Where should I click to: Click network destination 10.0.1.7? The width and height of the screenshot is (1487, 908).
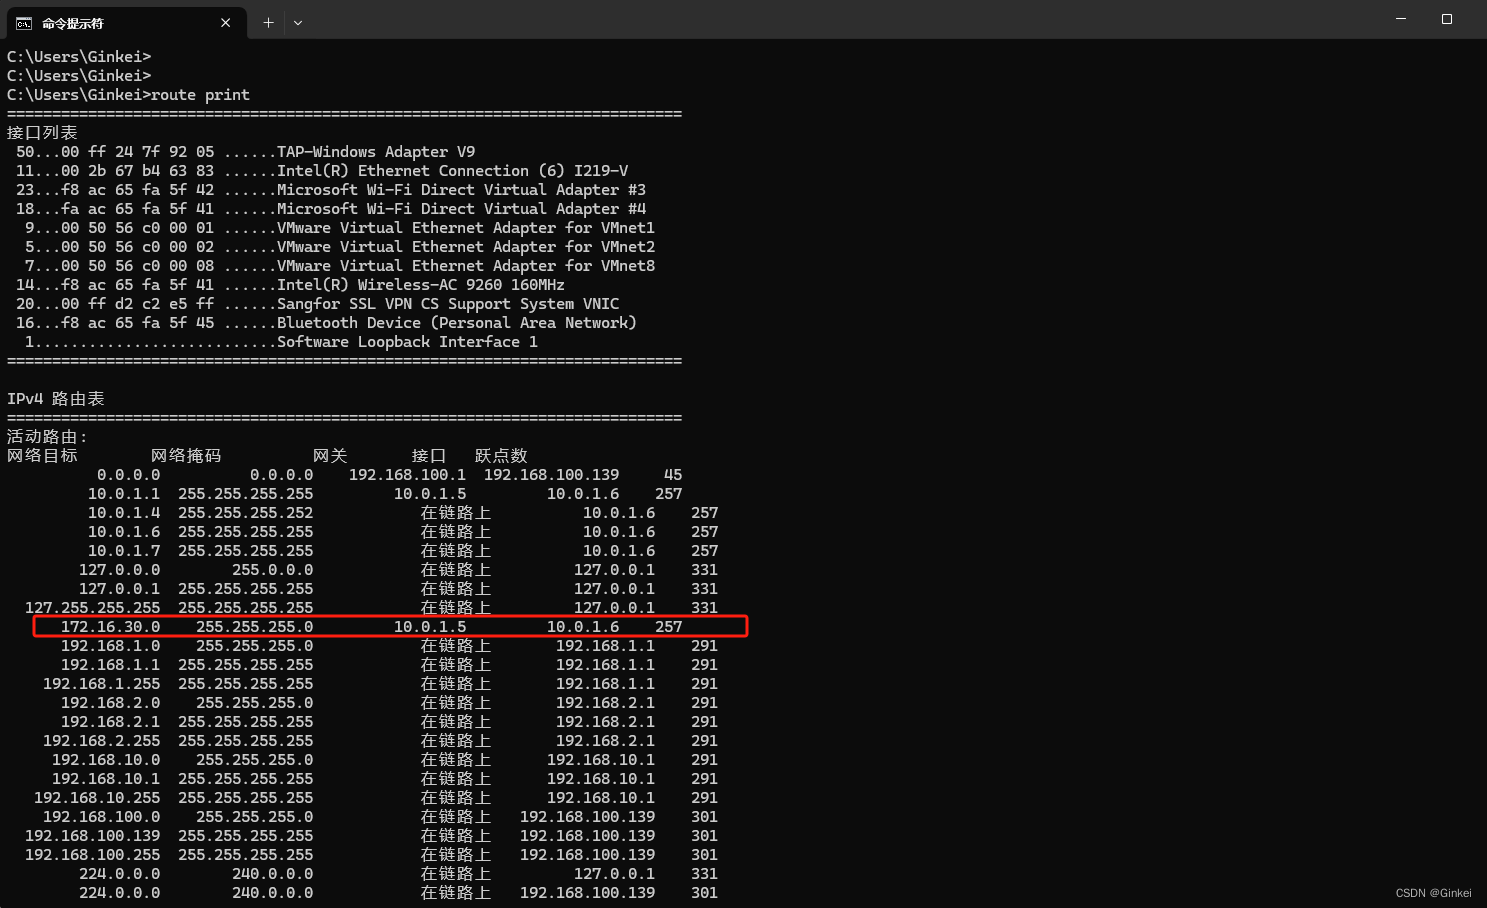click(124, 551)
